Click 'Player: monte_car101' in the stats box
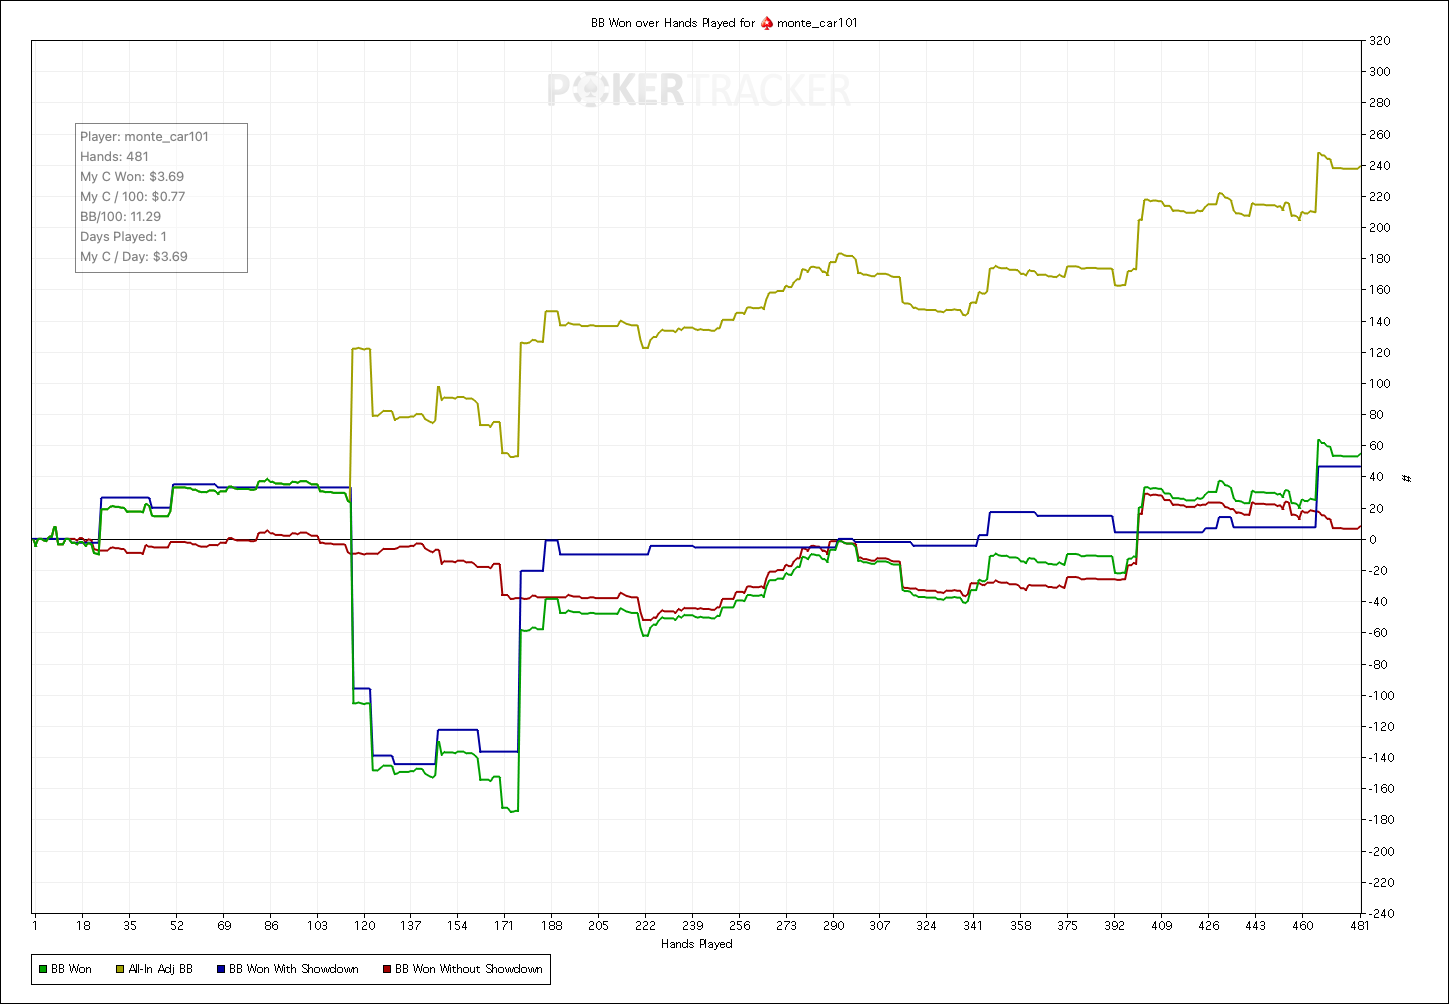The width and height of the screenshot is (1449, 1004). (144, 136)
